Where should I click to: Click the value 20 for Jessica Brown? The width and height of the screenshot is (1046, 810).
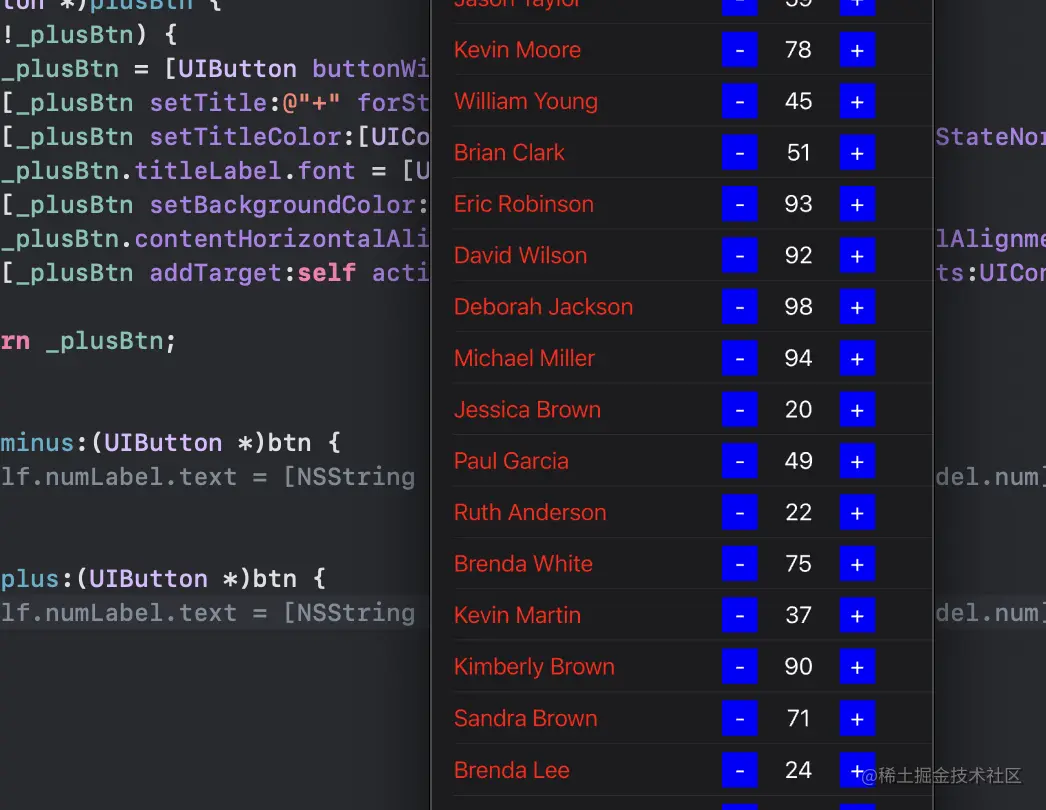click(x=798, y=410)
